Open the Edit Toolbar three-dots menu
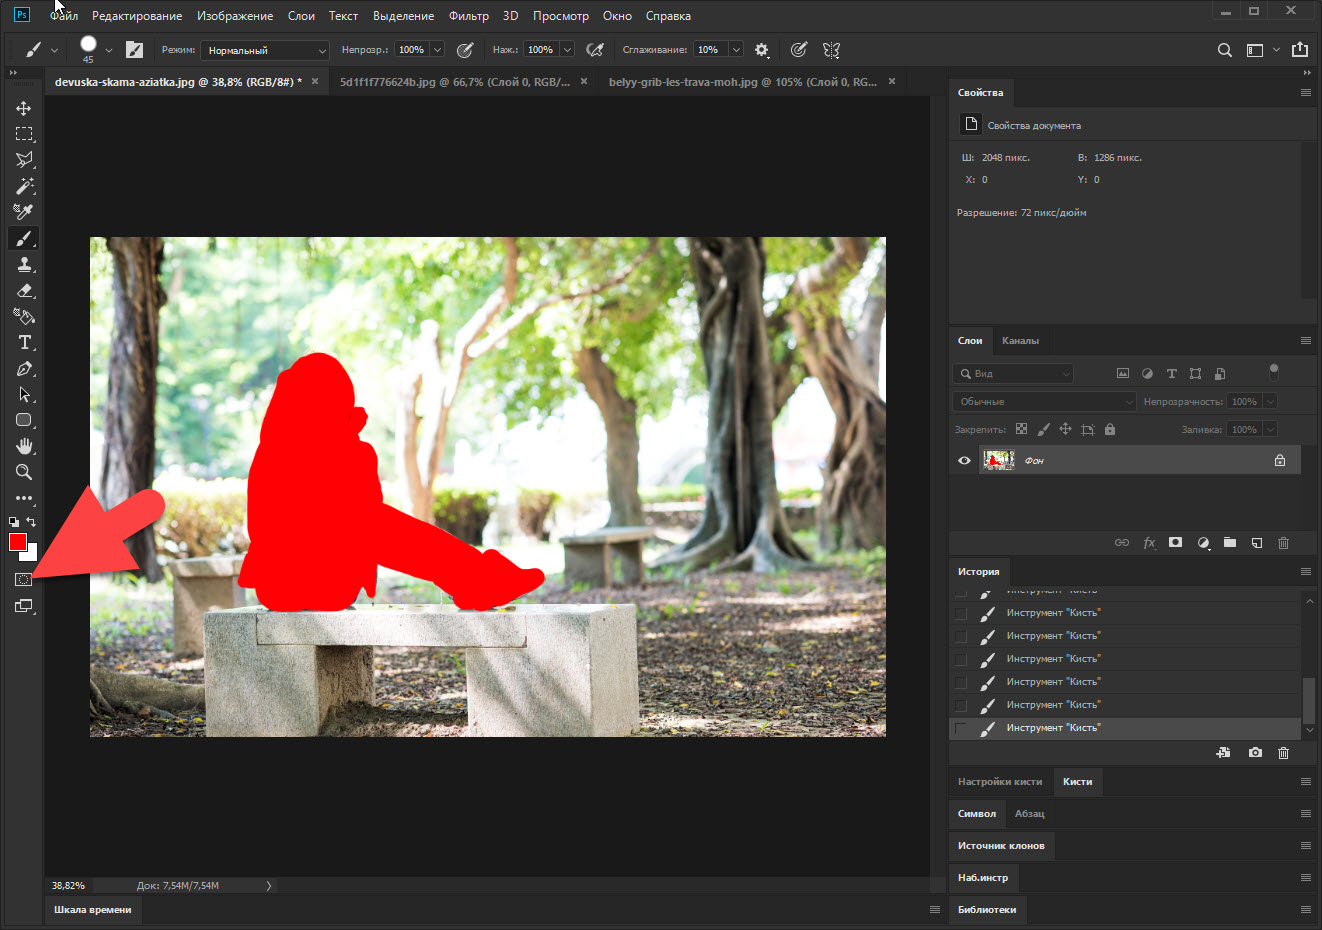Viewport: 1322px width, 930px height. click(24, 498)
